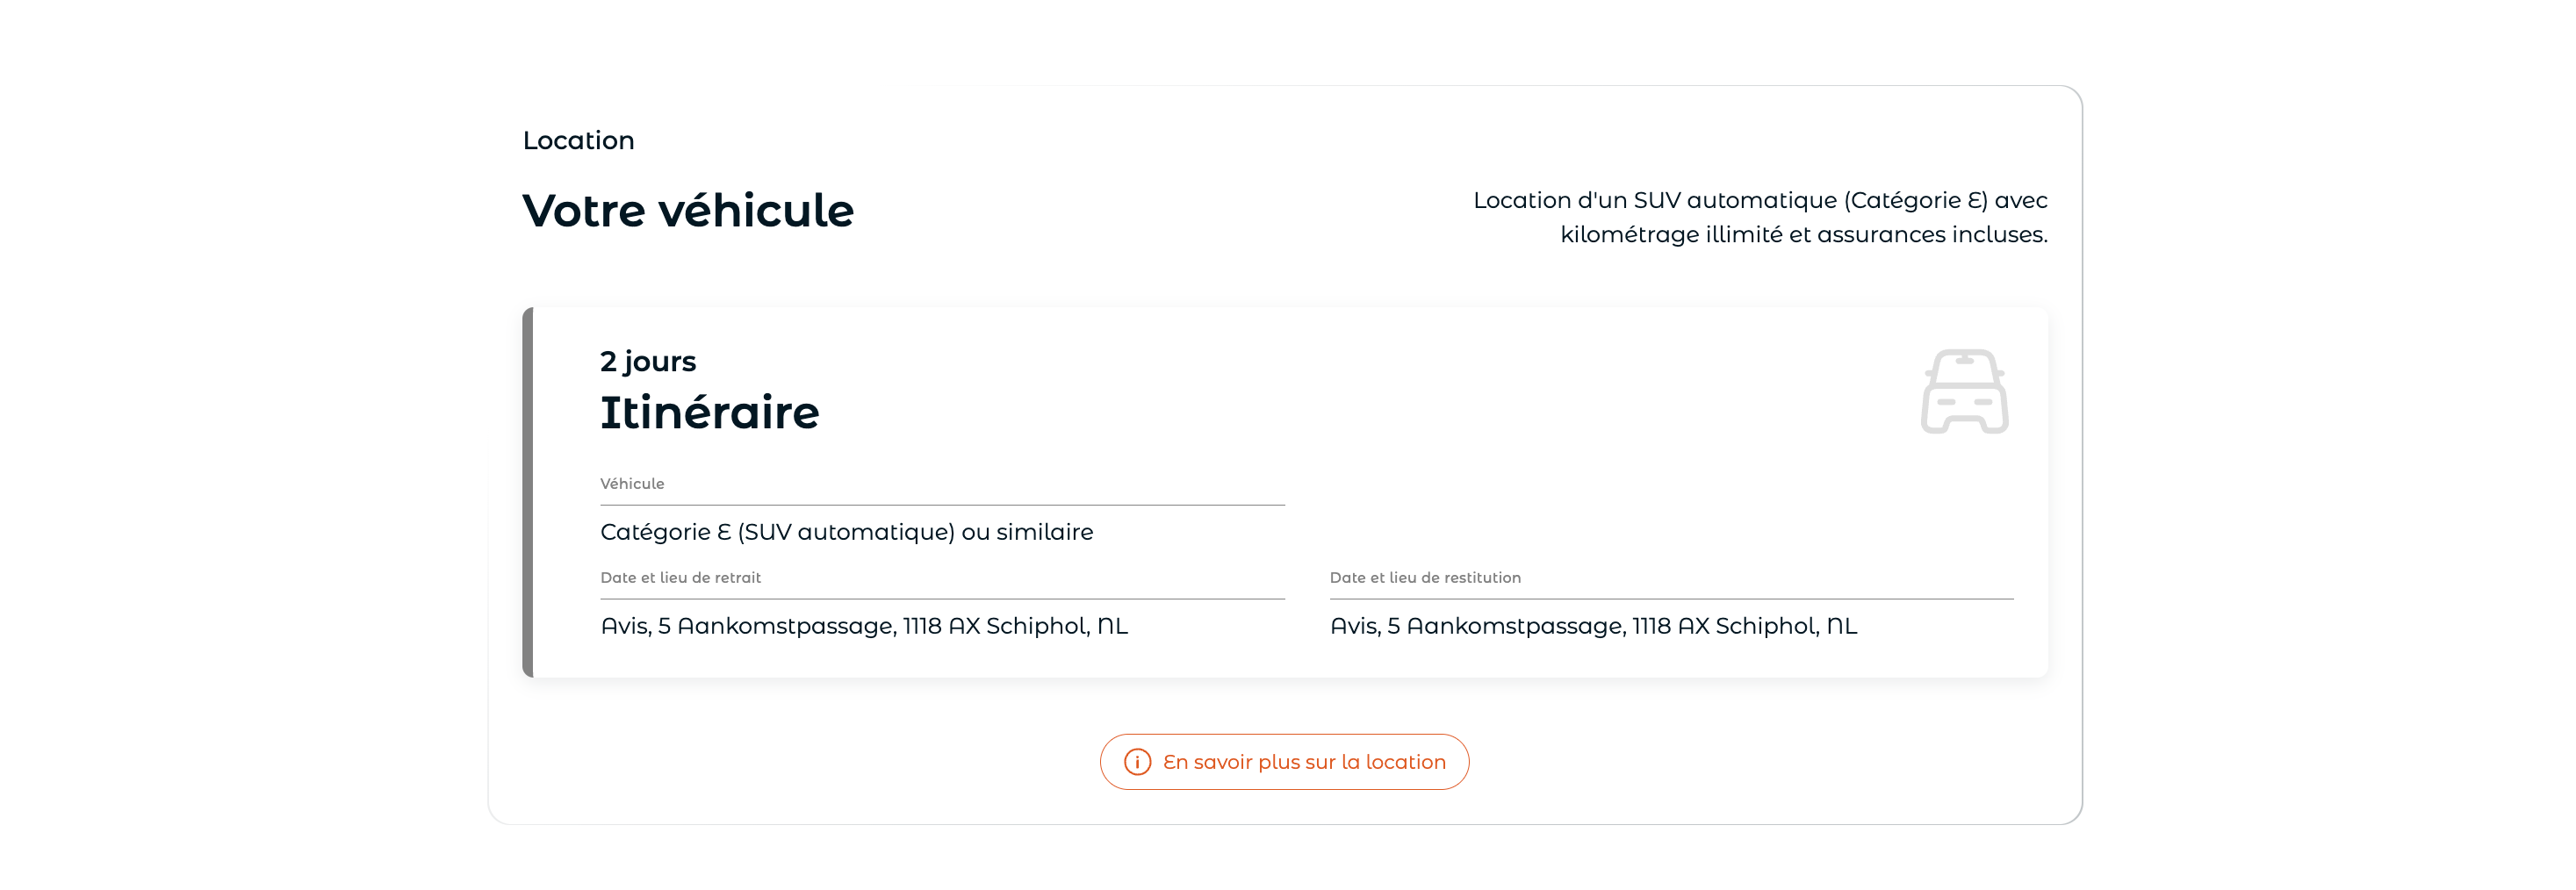The height and width of the screenshot is (890, 2576).
Task: Click the car icon in itinerary card
Action: click(x=1964, y=391)
